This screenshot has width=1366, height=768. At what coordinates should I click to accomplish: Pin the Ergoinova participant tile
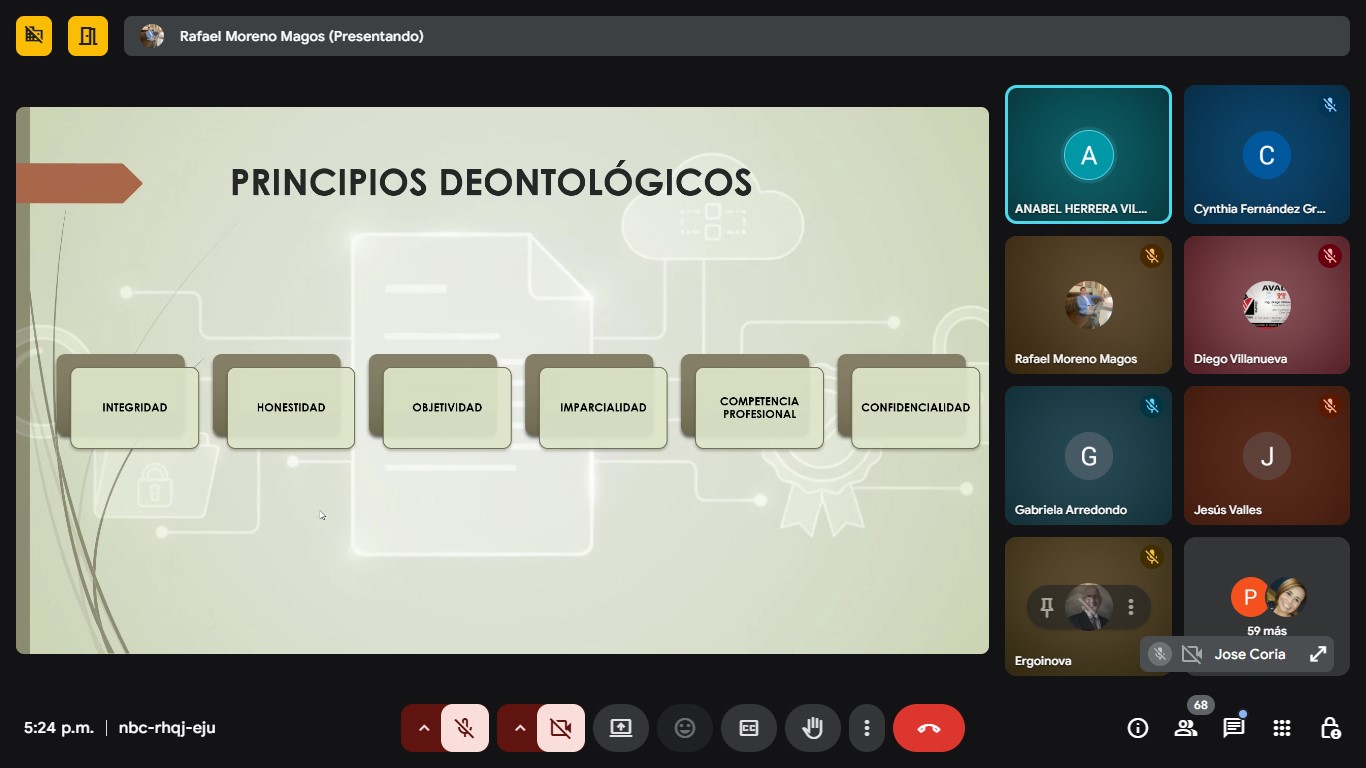[x=1047, y=607]
